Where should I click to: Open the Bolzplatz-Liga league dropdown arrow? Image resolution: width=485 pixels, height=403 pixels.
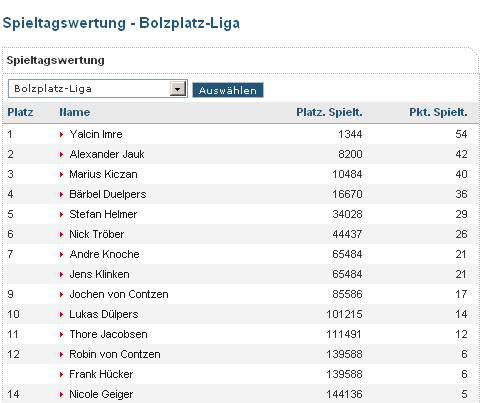(x=178, y=89)
